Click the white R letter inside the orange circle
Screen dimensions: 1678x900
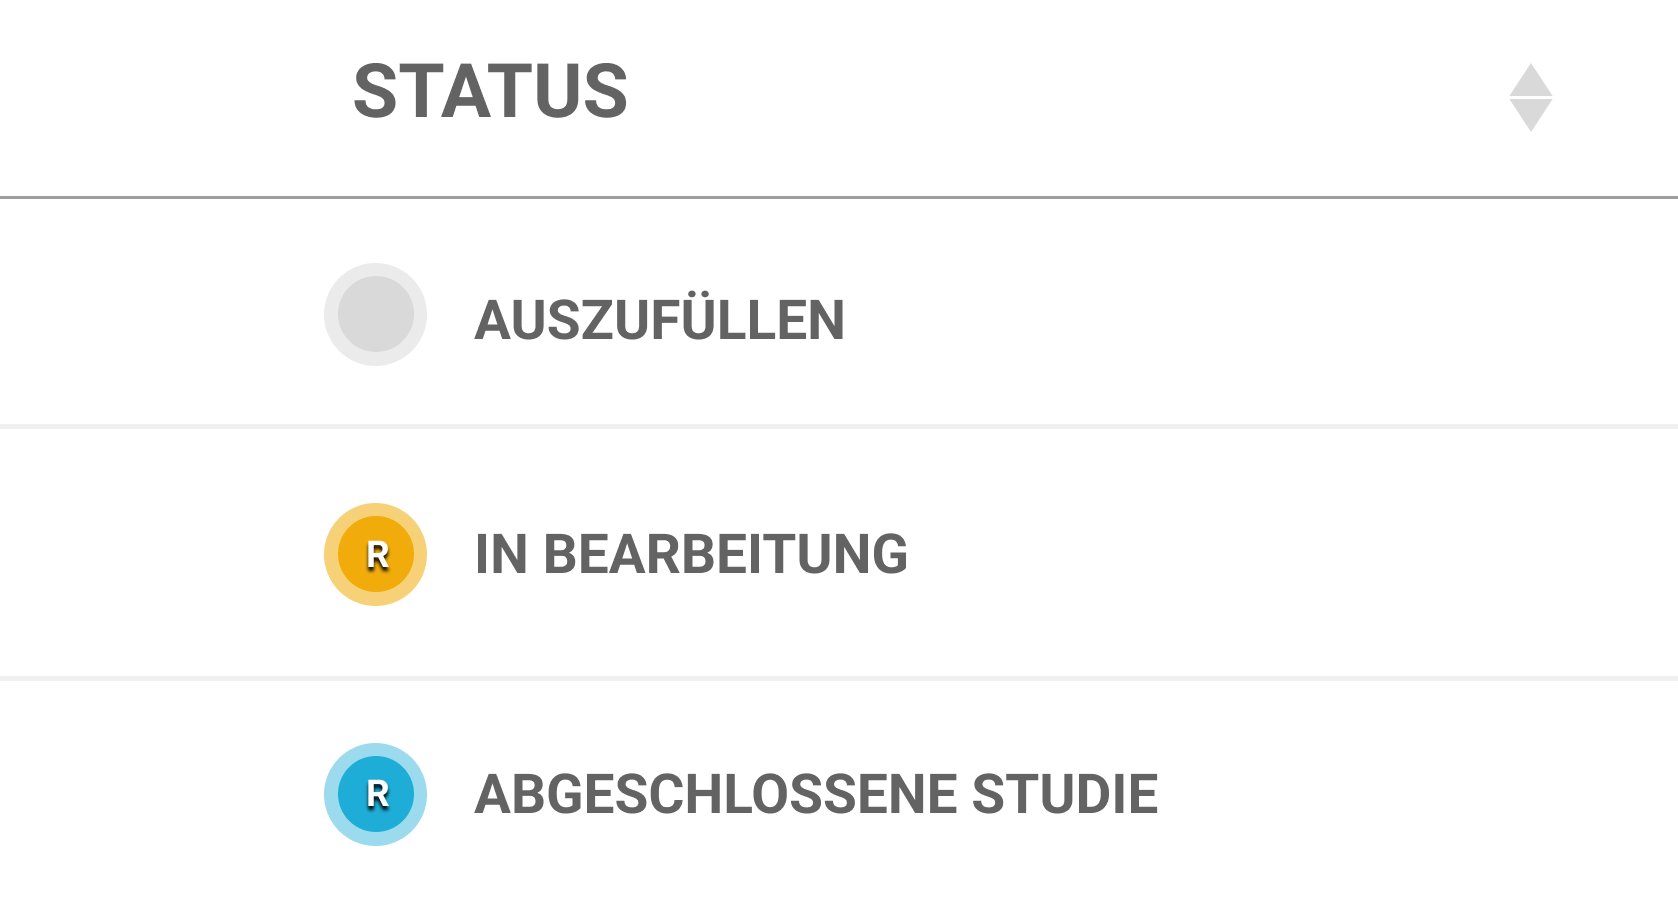pyautogui.click(x=377, y=555)
